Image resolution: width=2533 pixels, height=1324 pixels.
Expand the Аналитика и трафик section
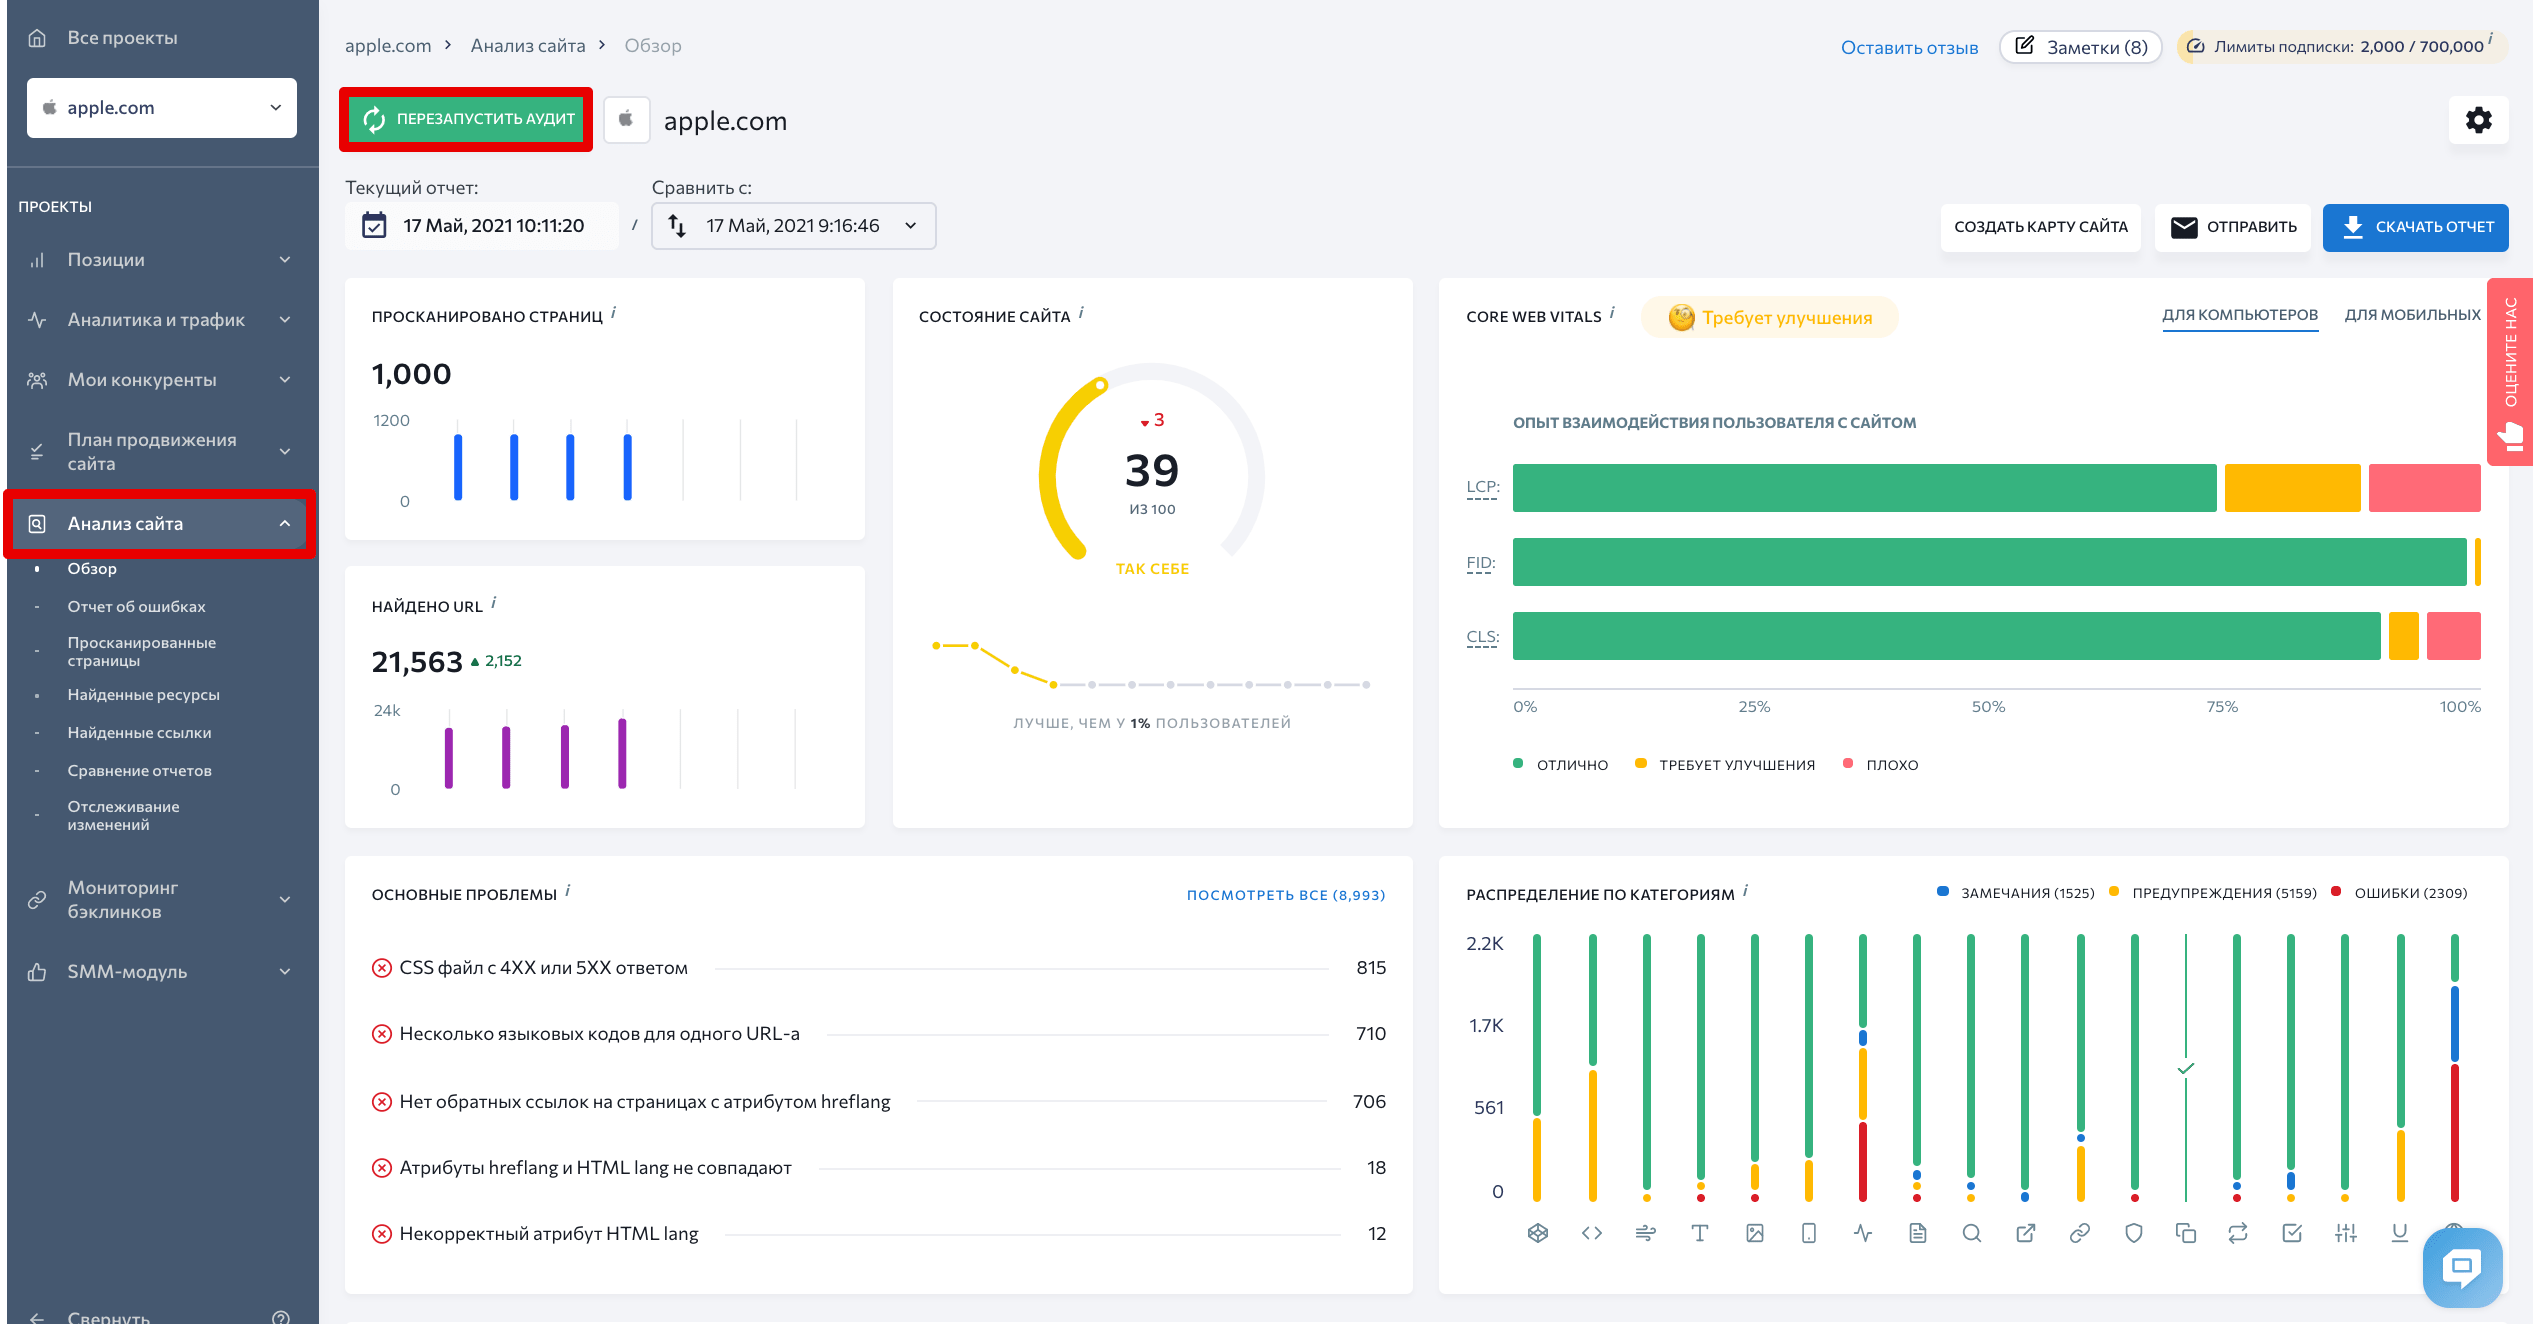160,320
